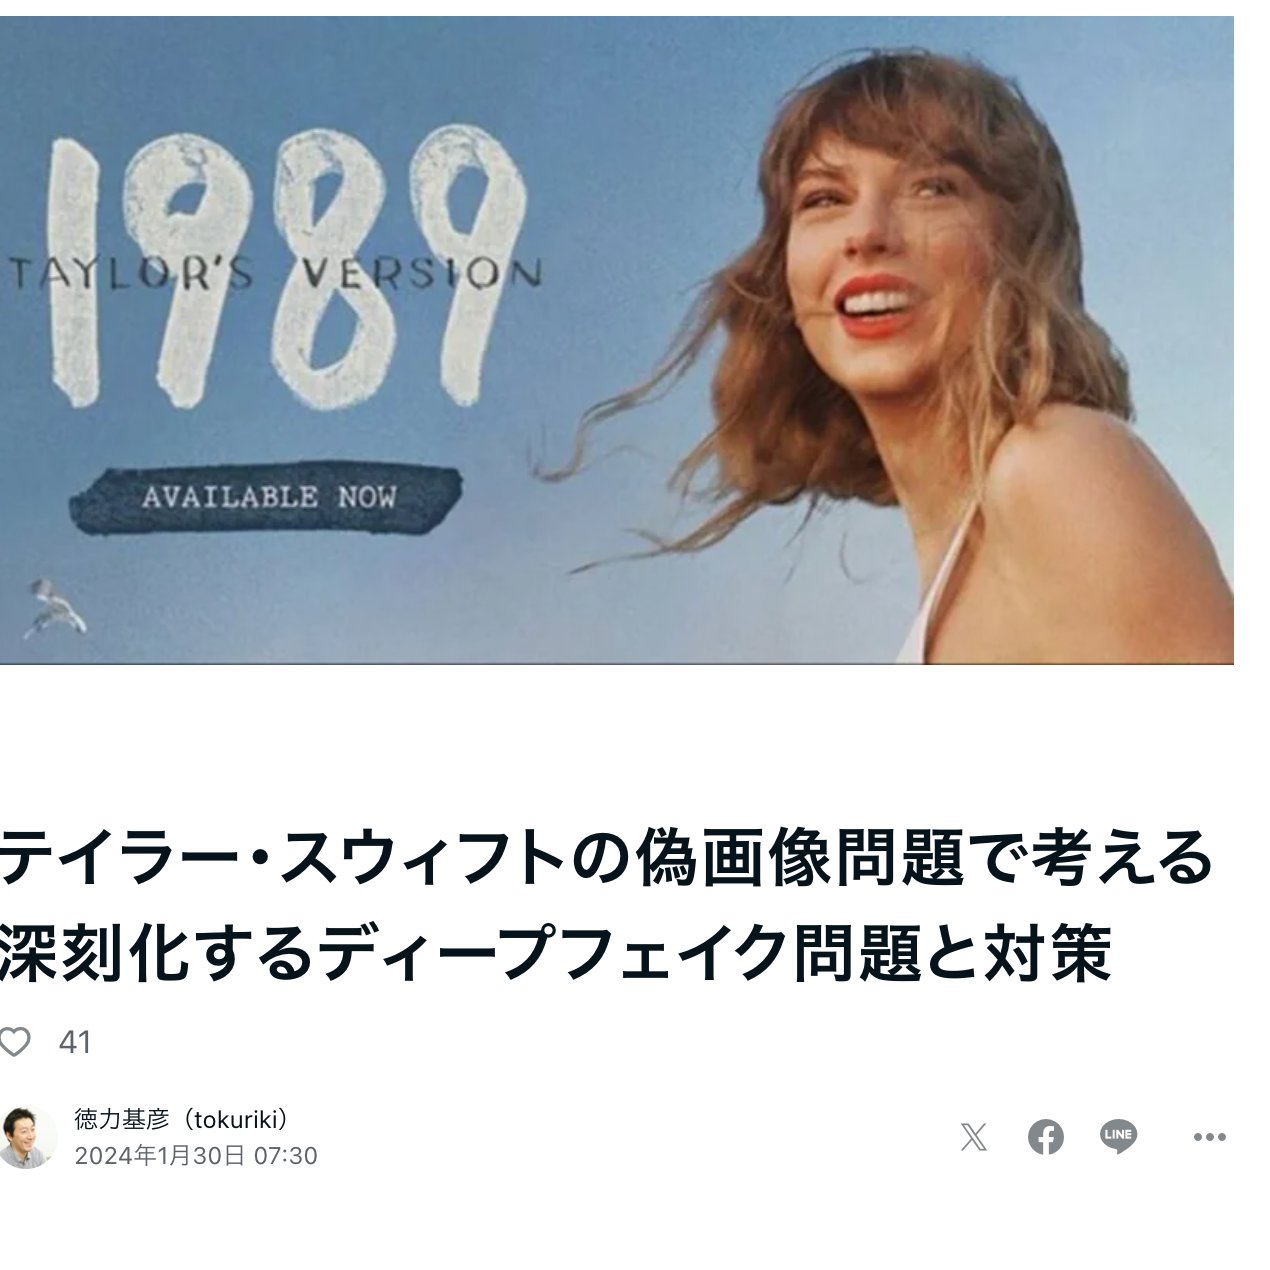1270x1270 pixels.
Task: Click the headline line 深刻化するディープフェイク問題と対策
Action: 556,952
